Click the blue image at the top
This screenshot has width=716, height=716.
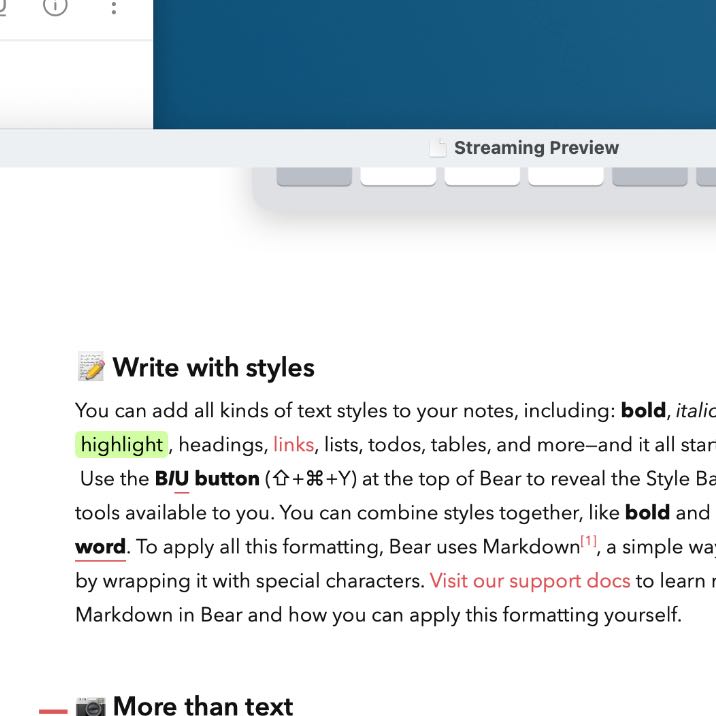tap(434, 64)
